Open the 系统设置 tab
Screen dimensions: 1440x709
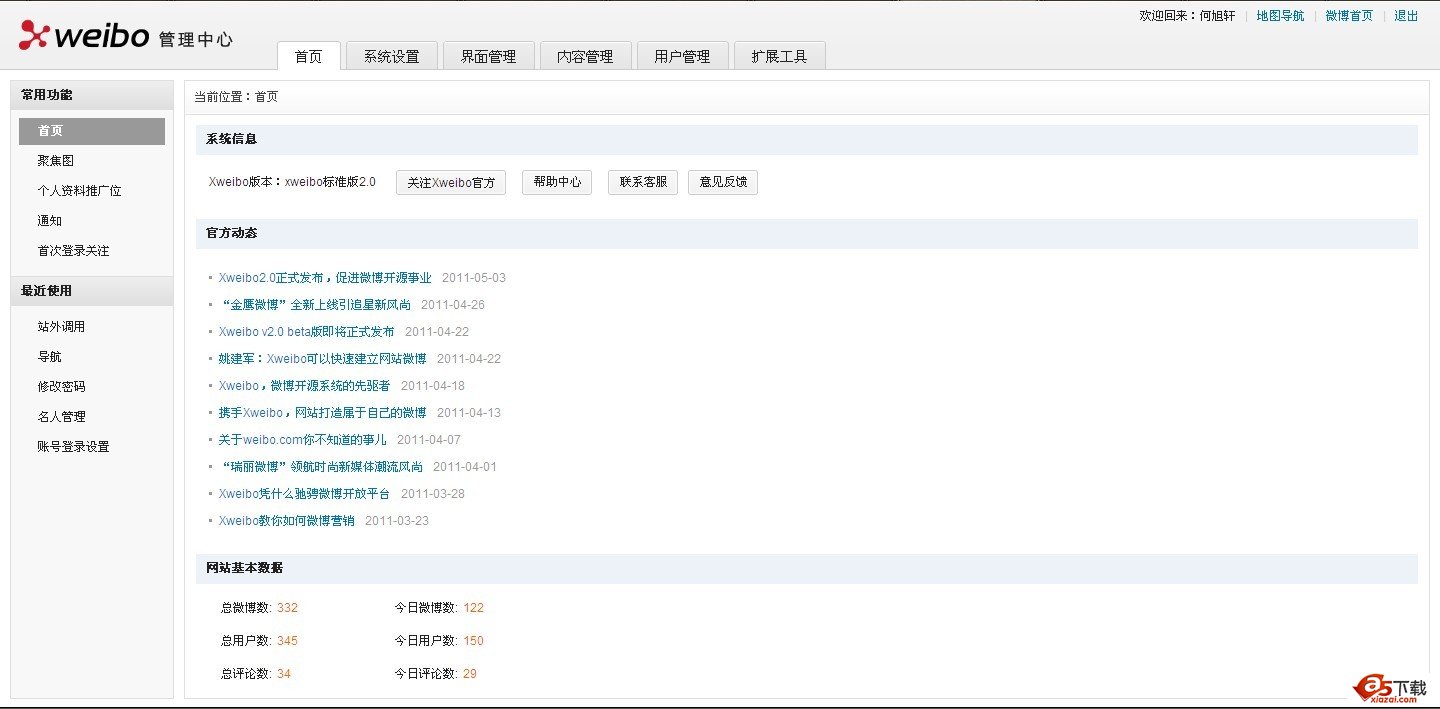391,56
